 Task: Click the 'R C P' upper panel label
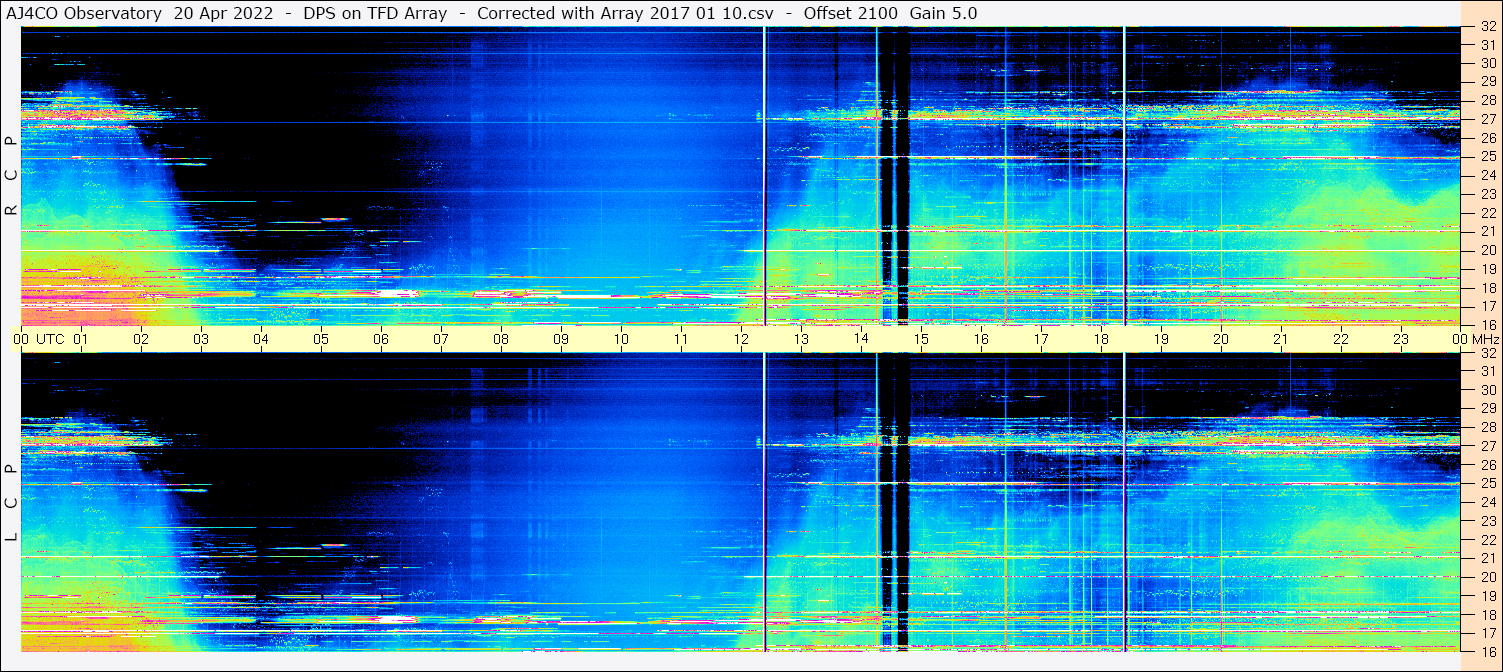(x=11, y=176)
